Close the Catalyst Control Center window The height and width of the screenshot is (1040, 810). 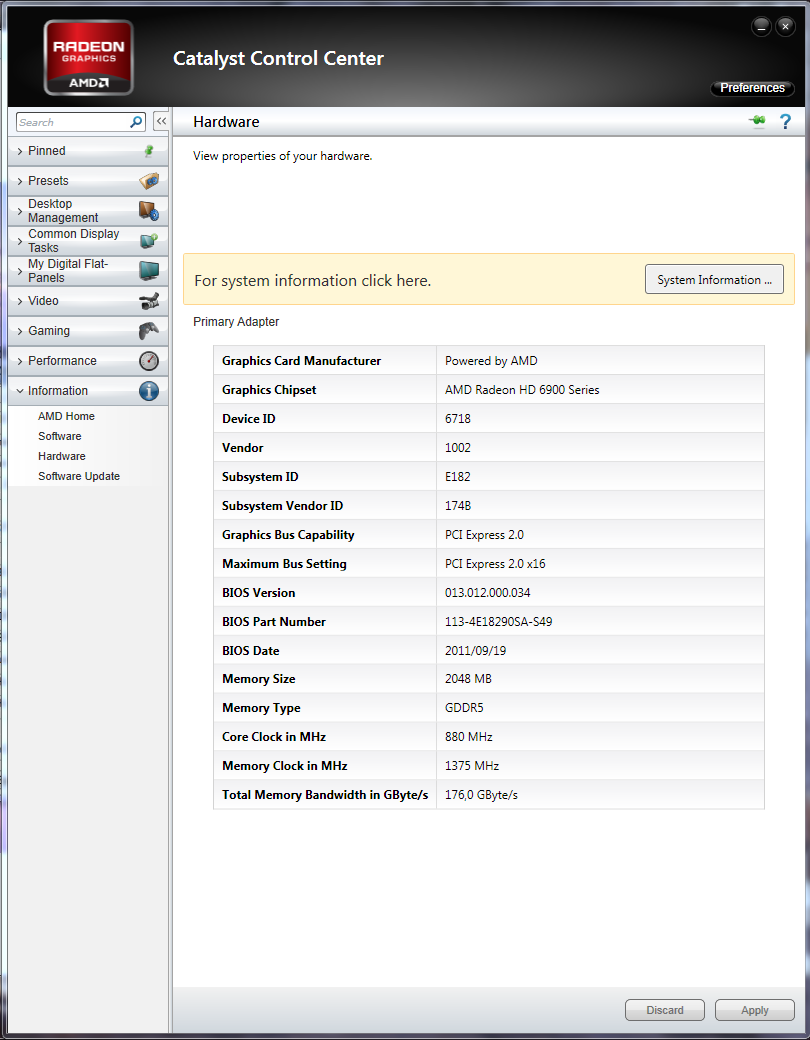pos(785,27)
